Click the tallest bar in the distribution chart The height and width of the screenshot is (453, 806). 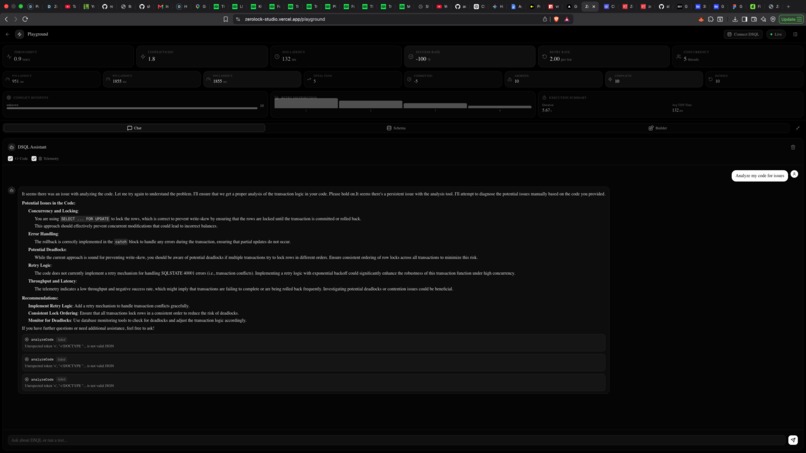click(x=306, y=103)
